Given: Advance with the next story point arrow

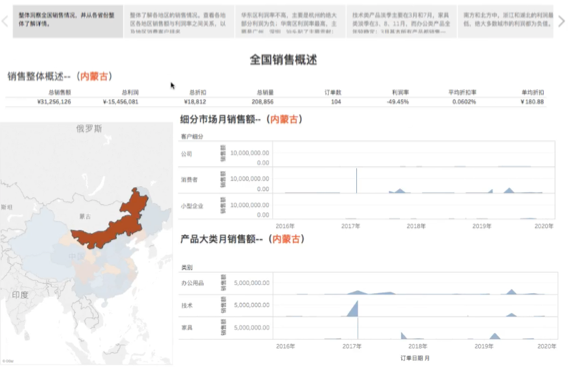Looking at the screenshot, I should (561, 21).
